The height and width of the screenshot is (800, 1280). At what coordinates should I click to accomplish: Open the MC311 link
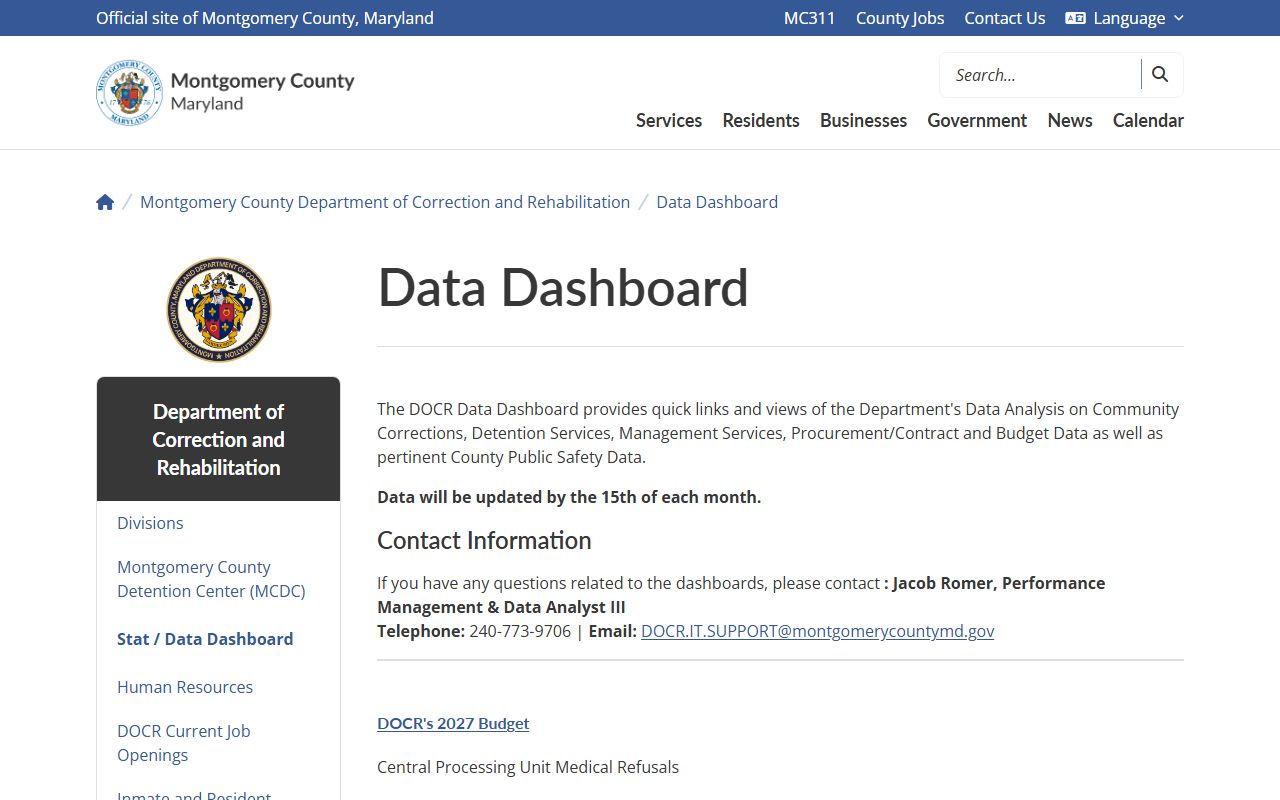click(809, 18)
